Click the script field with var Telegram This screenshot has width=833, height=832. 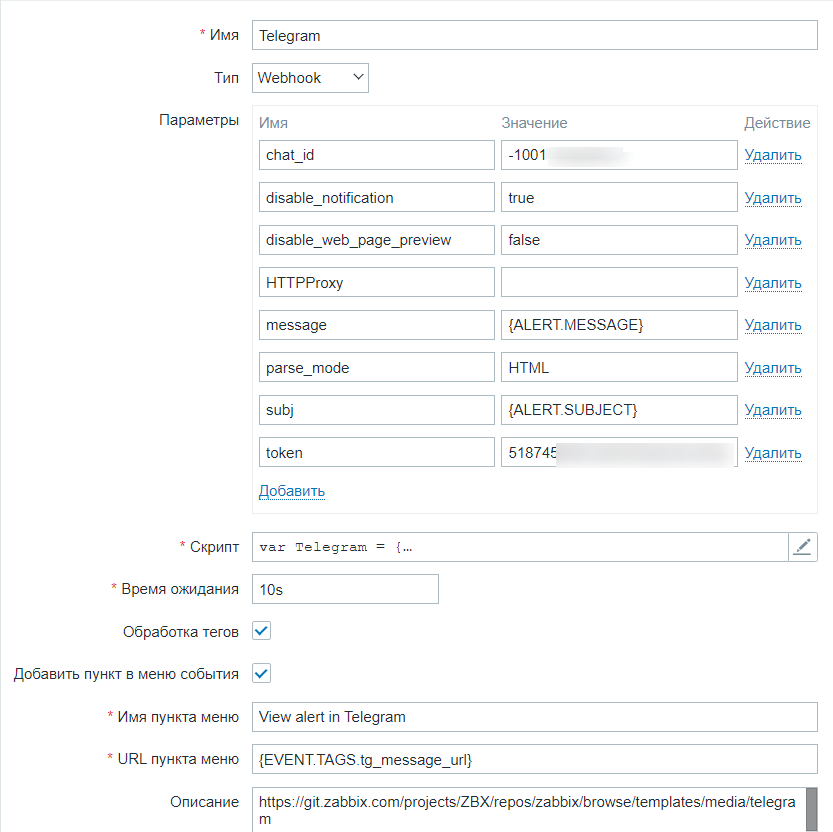(520, 547)
